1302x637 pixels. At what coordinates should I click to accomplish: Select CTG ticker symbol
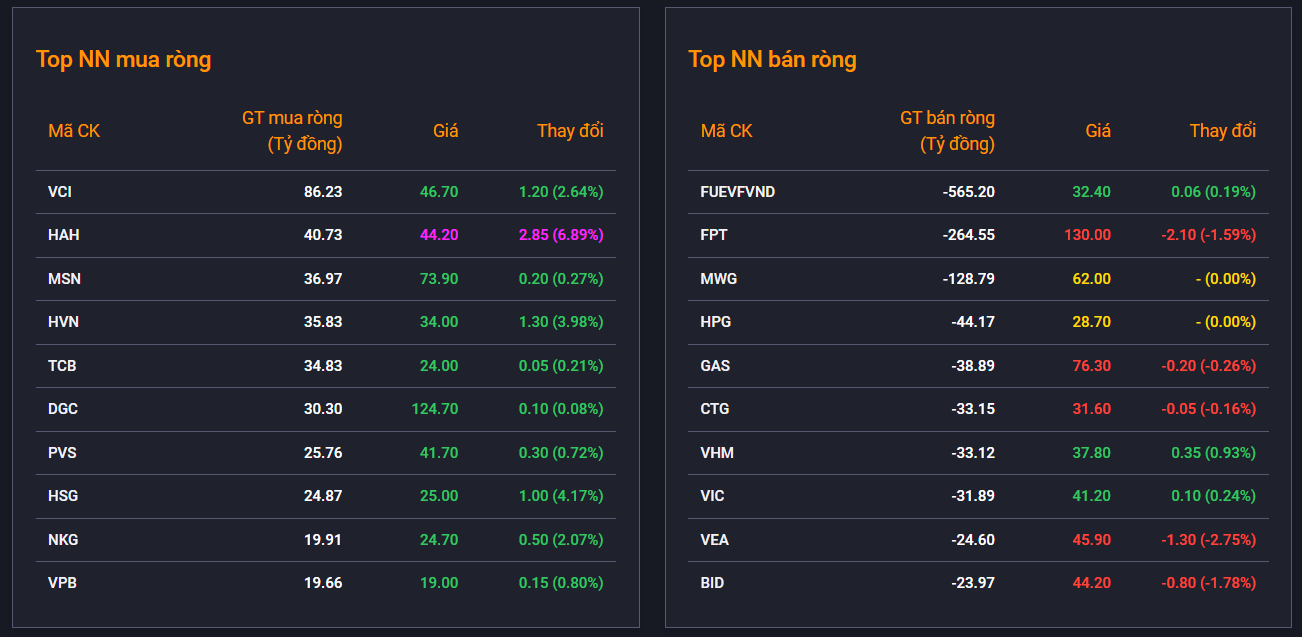click(x=715, y=409)
